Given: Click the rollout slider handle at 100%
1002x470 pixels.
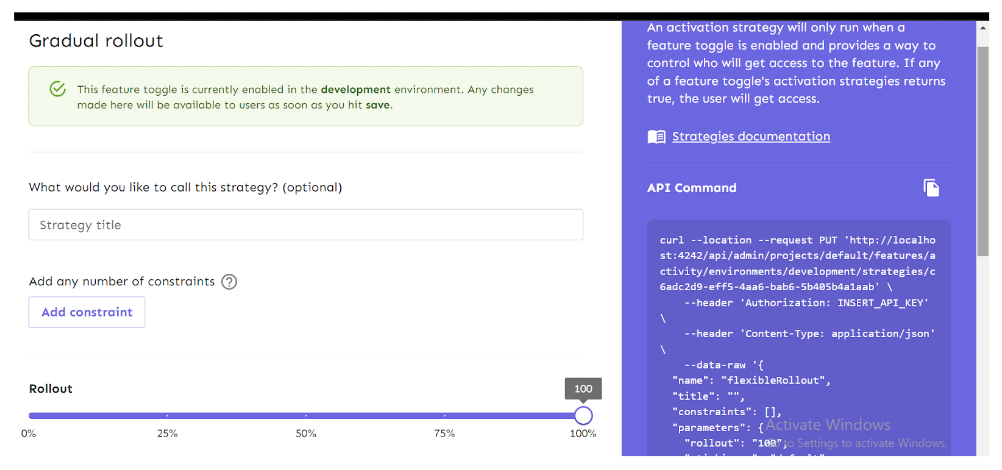Looking at the screenshot, I should [583, 415].
